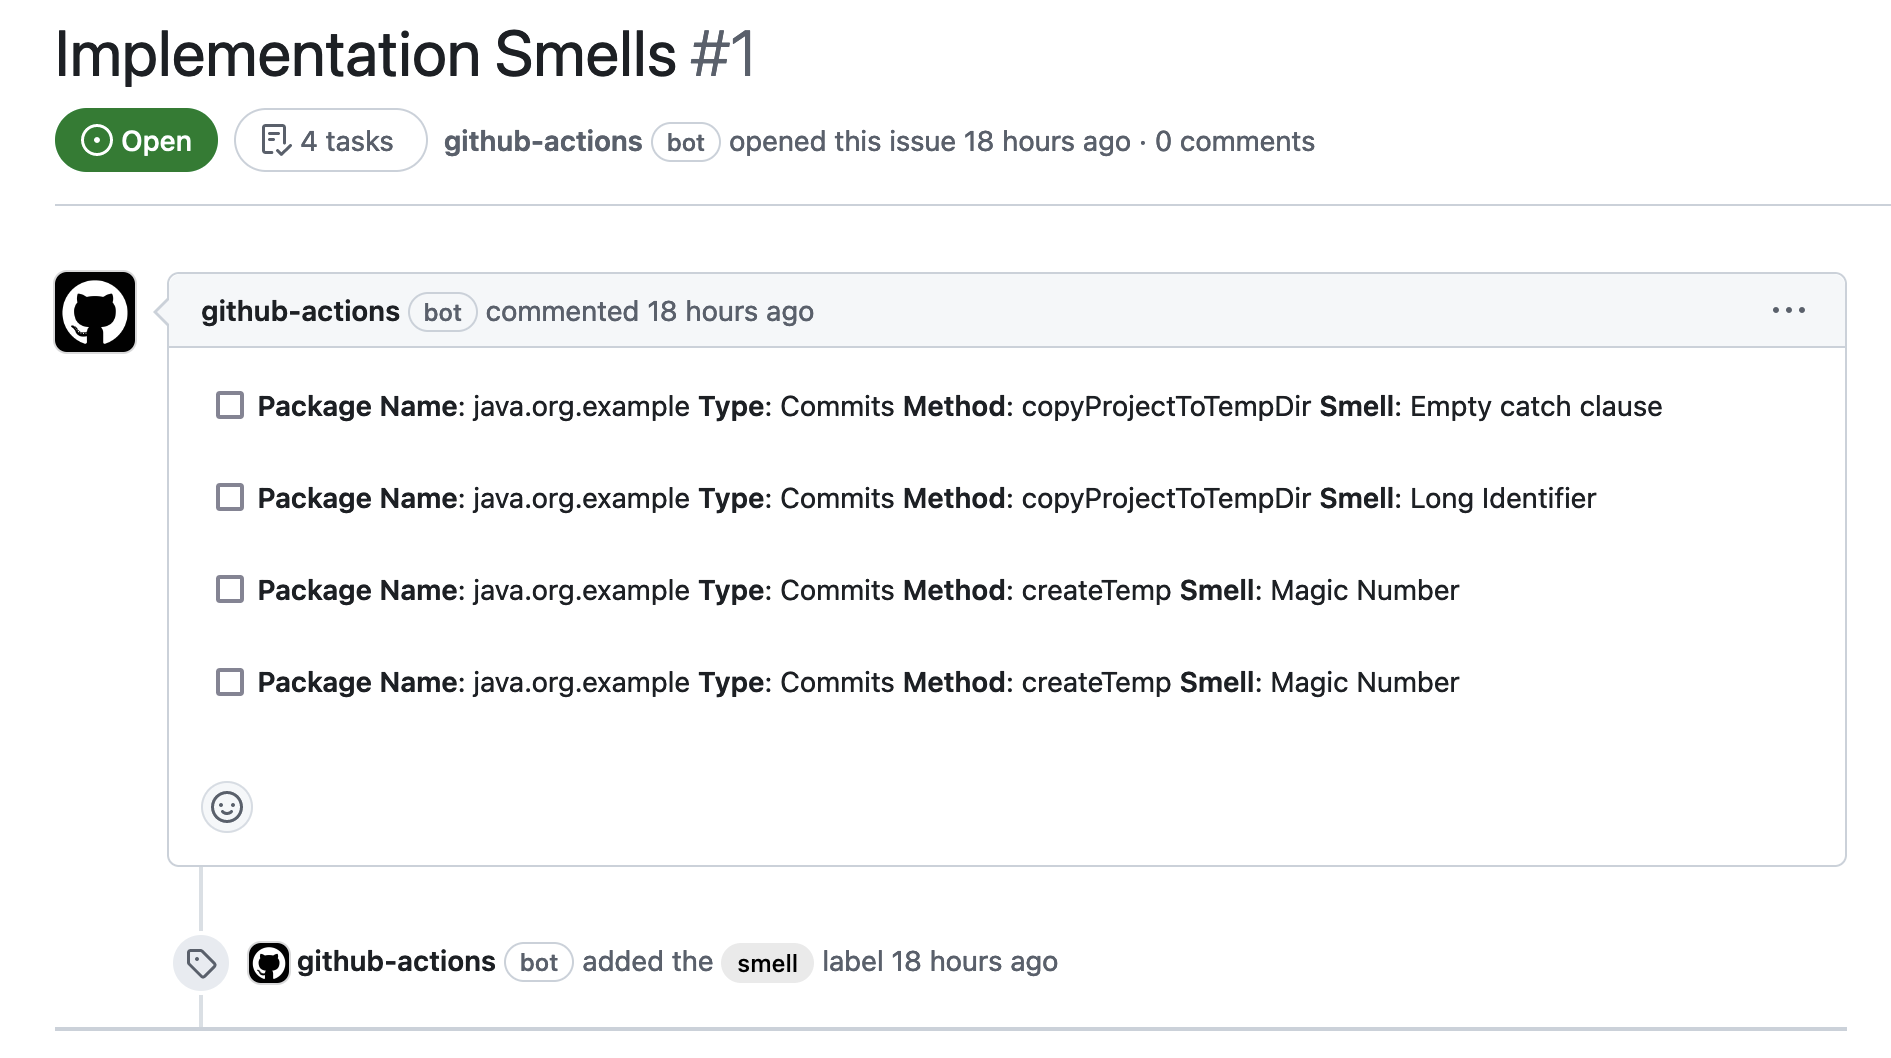Open github-actions link in the label event
Image resolution: width=1891 pixels, height=1058 pixels.
396,962
